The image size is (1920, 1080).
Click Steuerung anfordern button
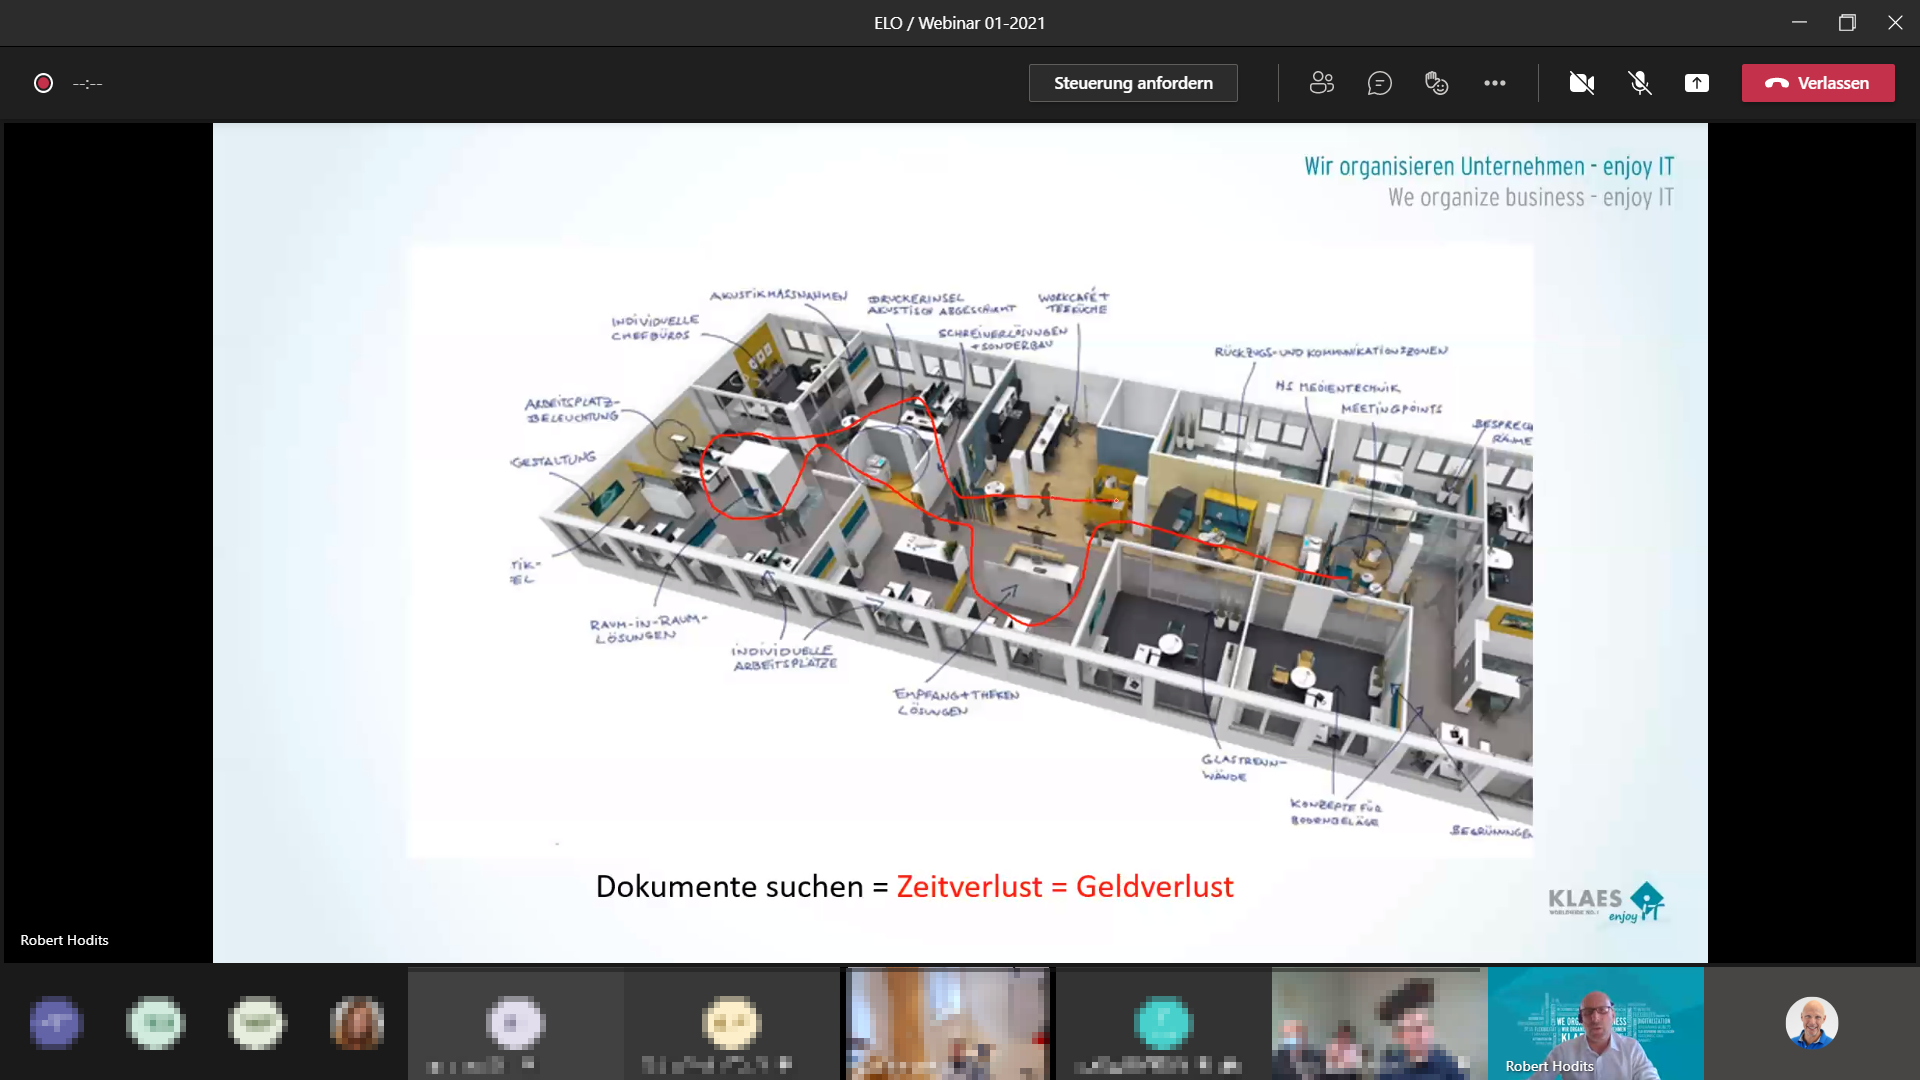coord(1132,83)
